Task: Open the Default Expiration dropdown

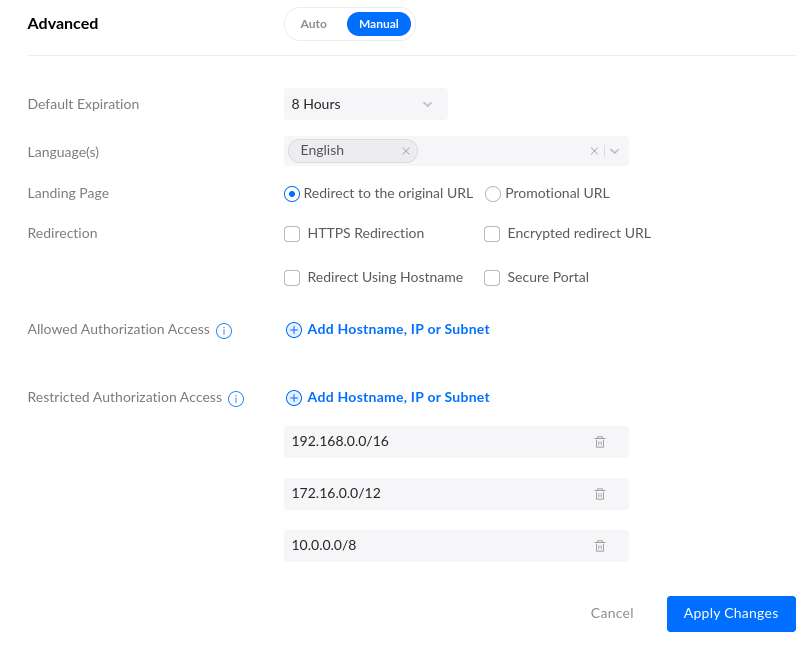Action: pos(365,104)
